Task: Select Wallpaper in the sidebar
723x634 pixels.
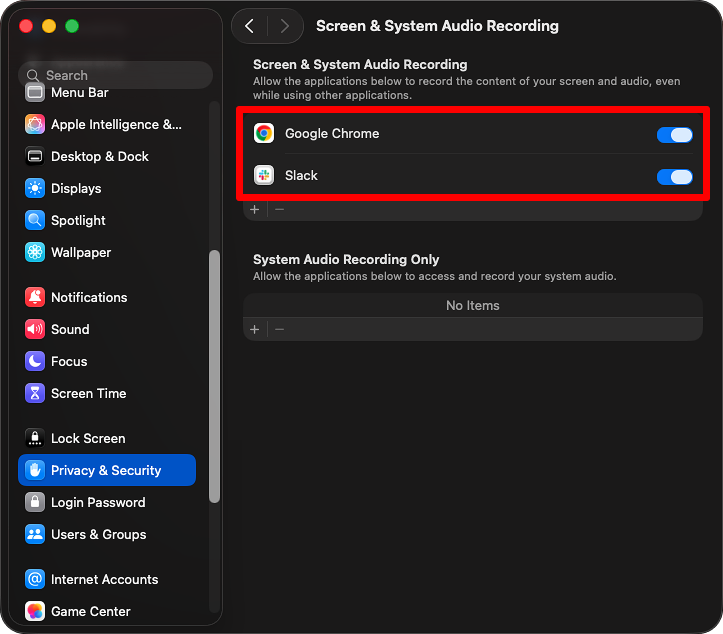Action: (x=107, y=252)
